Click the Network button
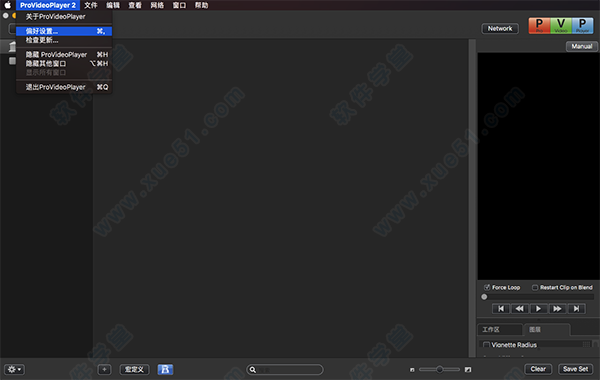The height and width of the screenshot is (380, 600). click(x=500, y=28)
